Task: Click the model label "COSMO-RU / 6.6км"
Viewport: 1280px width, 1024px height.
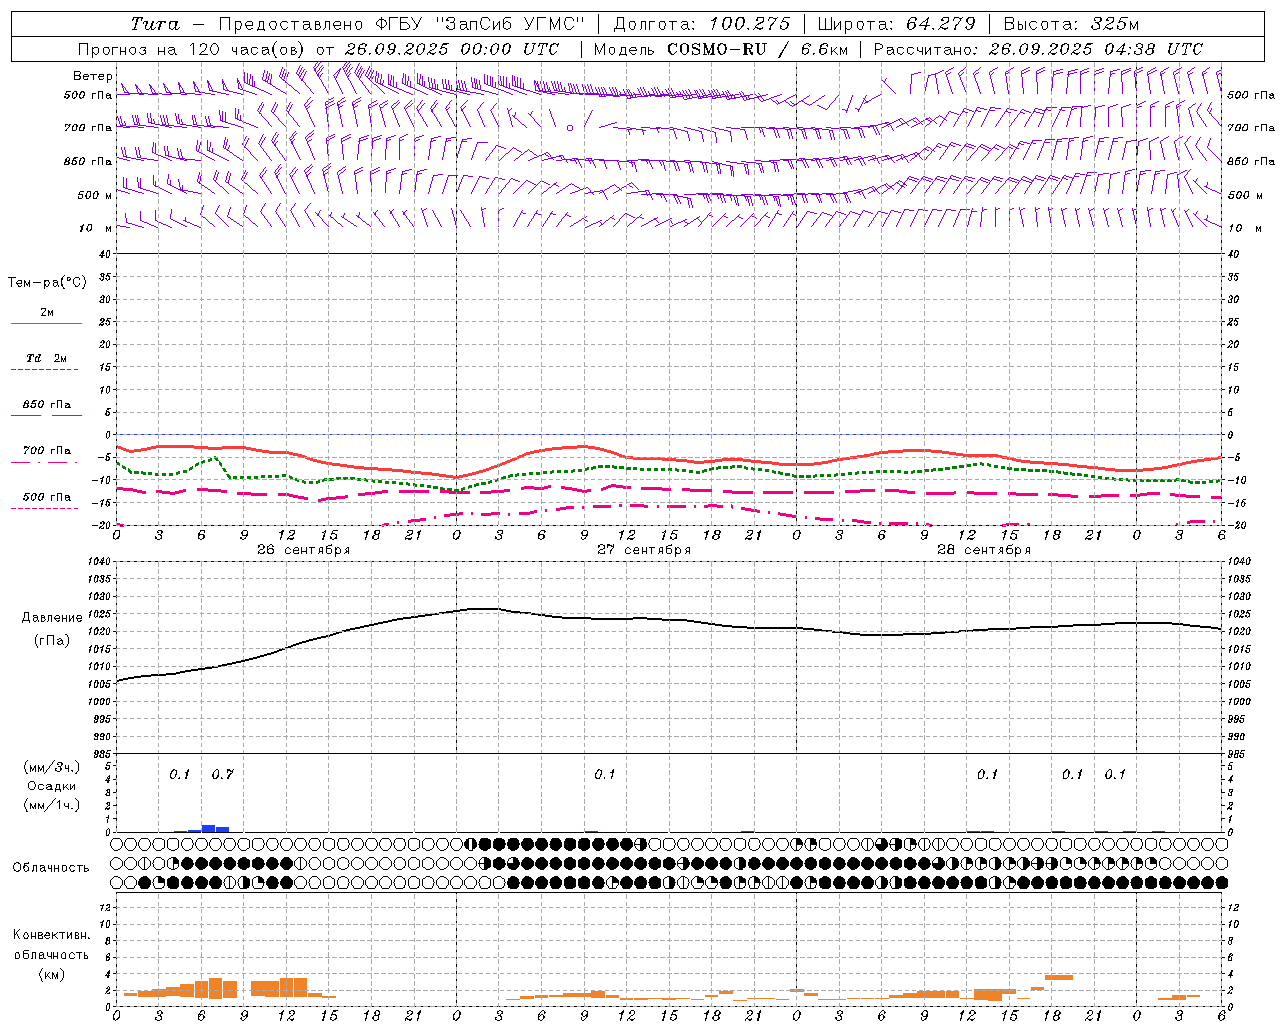Action: 757,49
